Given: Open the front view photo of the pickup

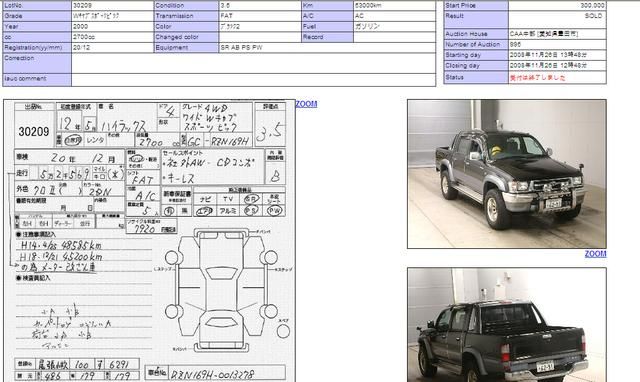Looking at the screenshot, I should point(507,174).
